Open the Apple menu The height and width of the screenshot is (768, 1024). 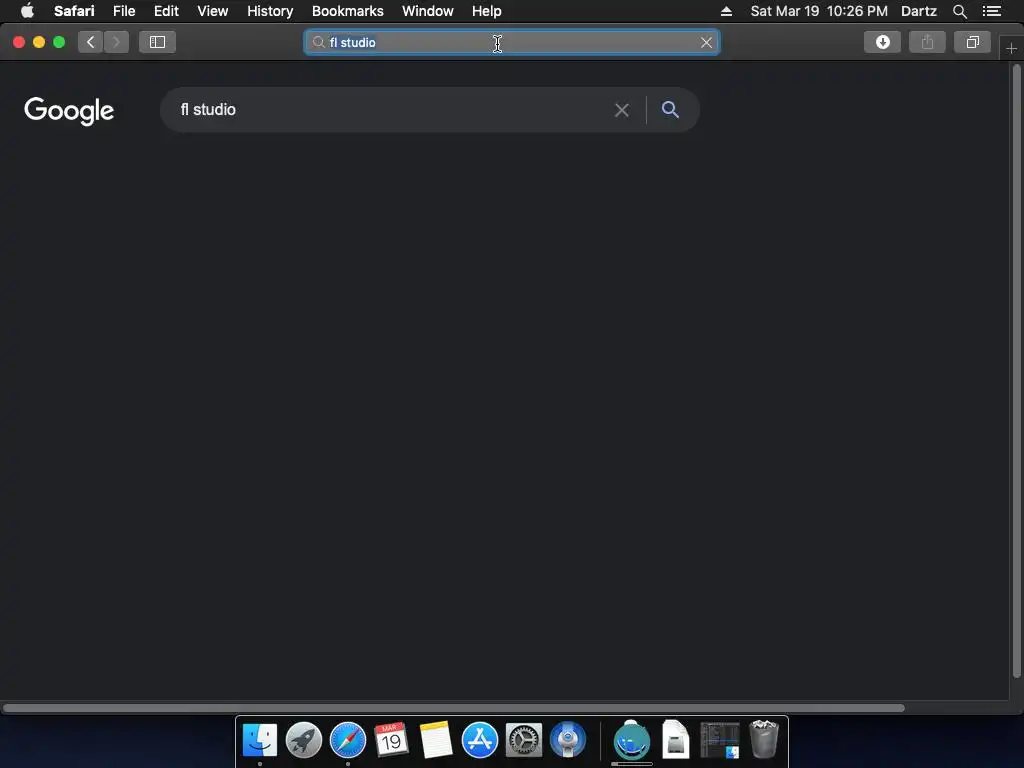point(27,11)
